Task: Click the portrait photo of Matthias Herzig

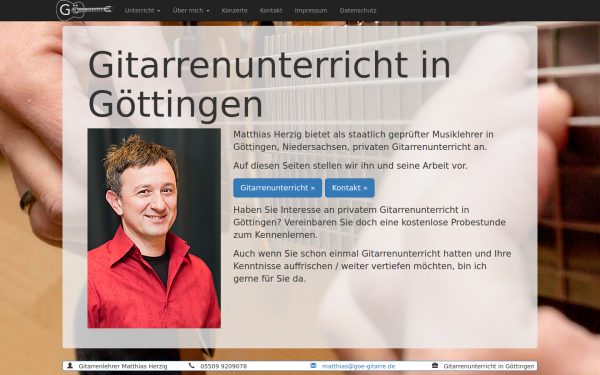Action: coord(154,228)
